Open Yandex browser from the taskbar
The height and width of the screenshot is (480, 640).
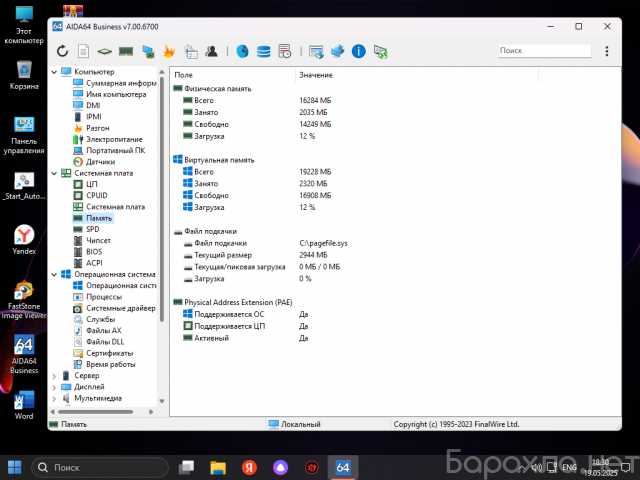pos(249,467)
